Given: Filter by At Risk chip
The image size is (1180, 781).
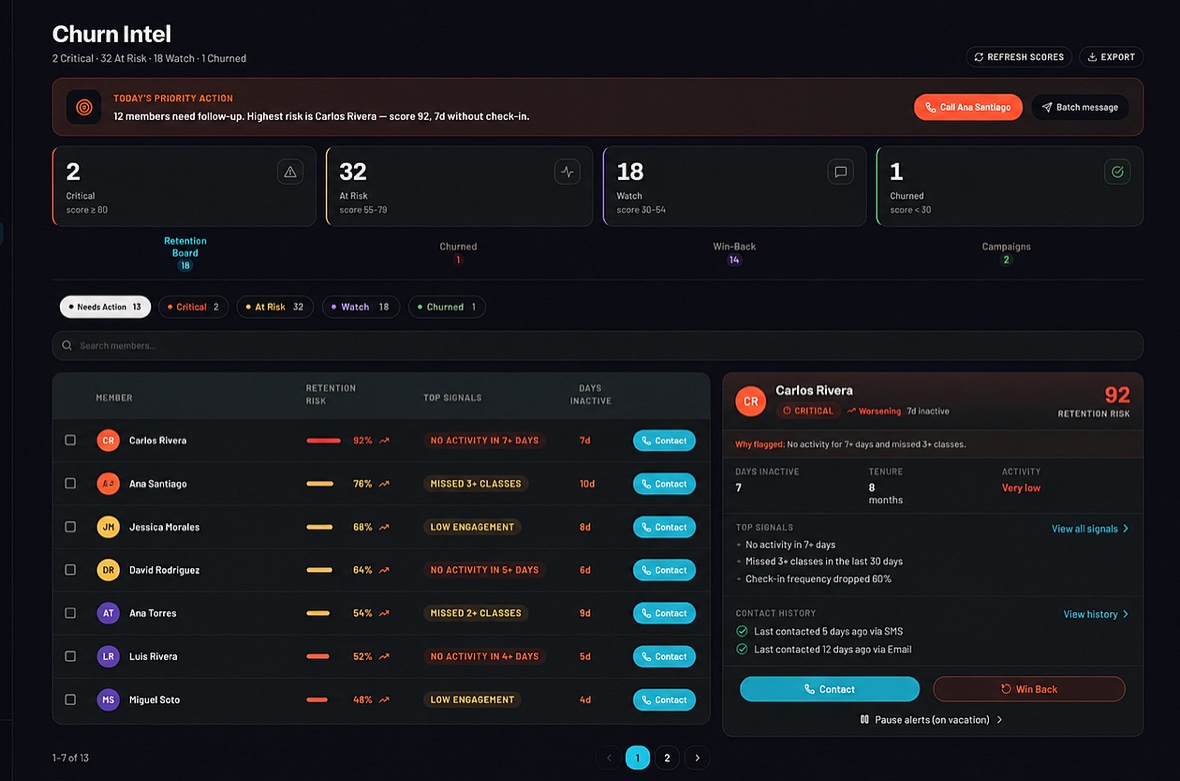Looking at the screenshot, I should pos(275,307).
